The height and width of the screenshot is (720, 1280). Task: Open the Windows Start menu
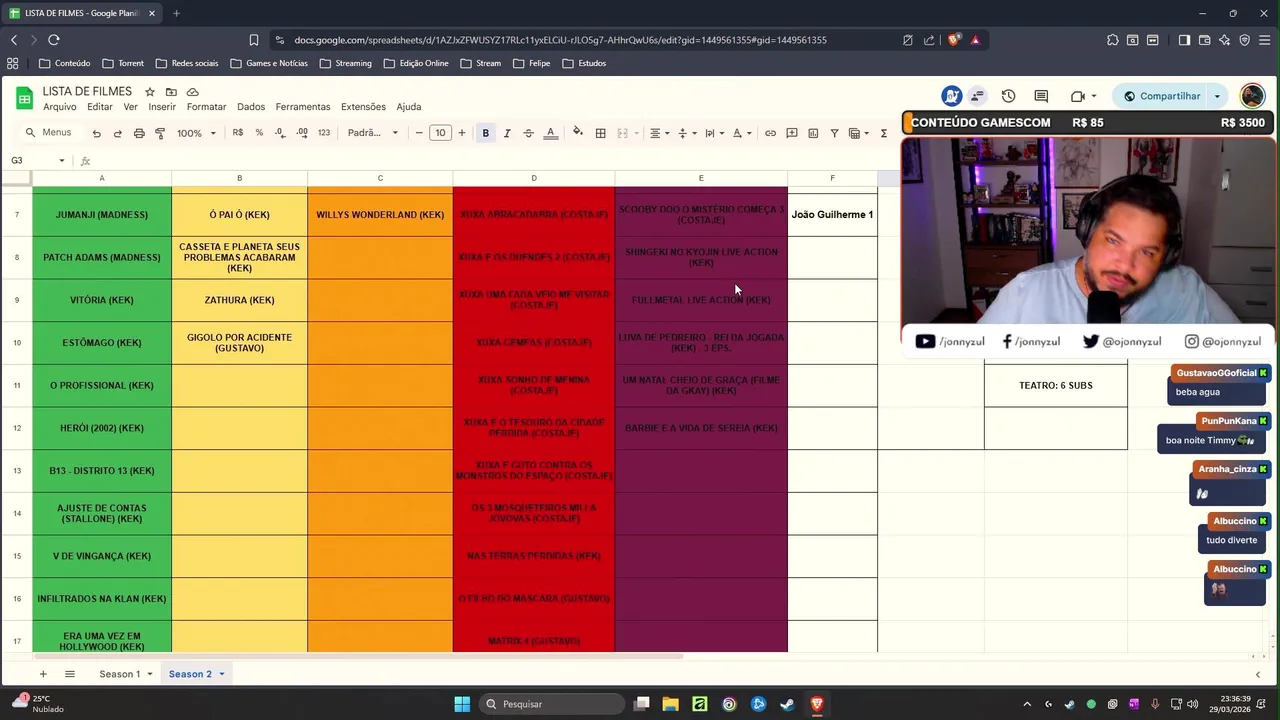tap(462, 704)
